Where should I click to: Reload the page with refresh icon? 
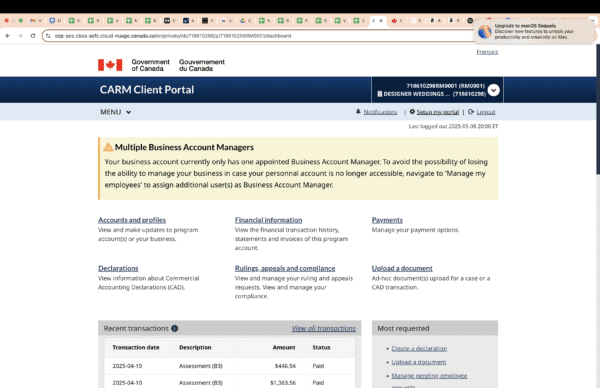33,36
